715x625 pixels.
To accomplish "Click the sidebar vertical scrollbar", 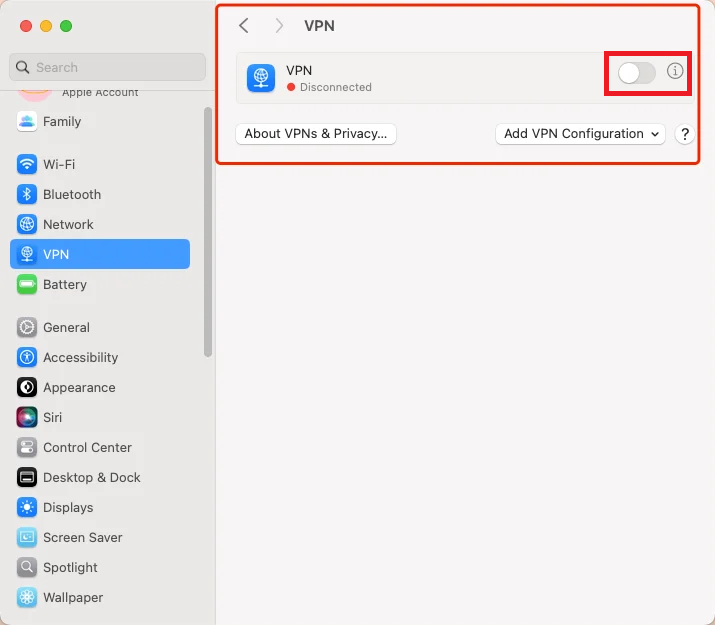I will 208,232.
